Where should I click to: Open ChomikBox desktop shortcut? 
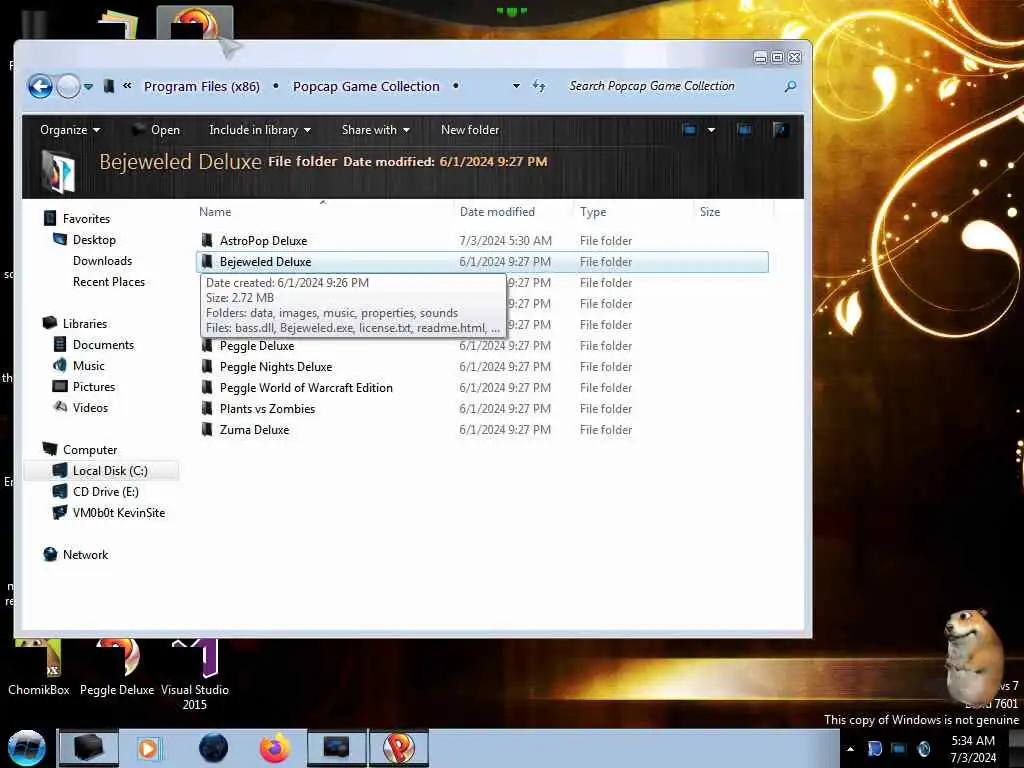point(39,666)
